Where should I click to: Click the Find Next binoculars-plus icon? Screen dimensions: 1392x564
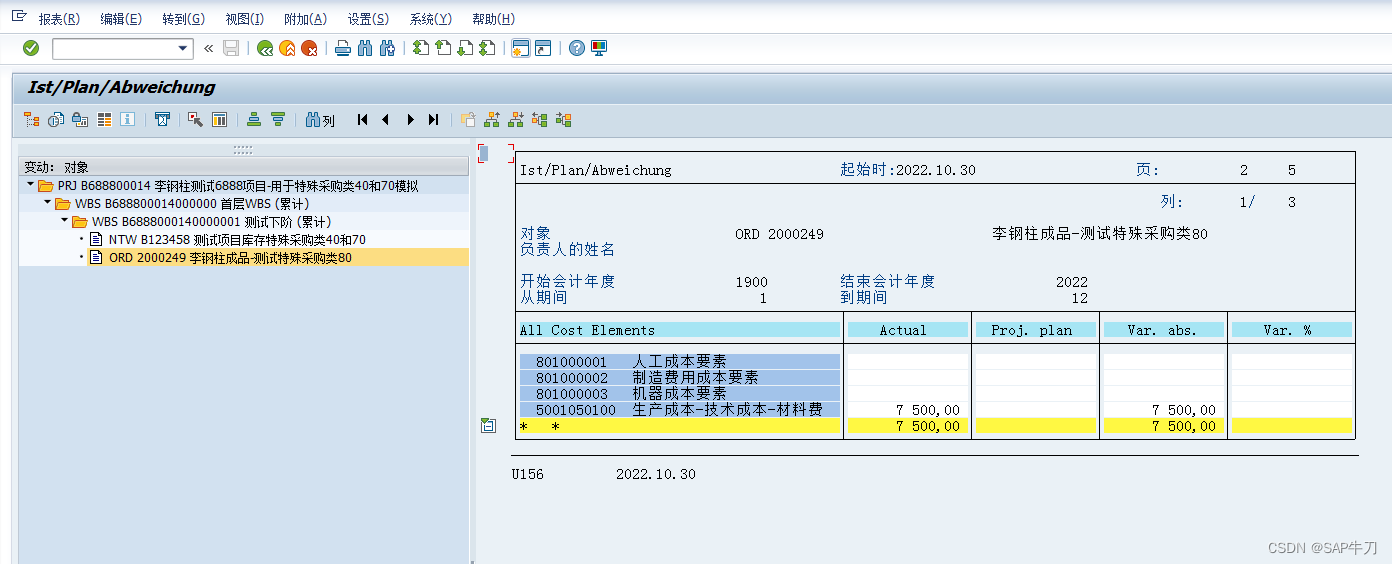(388, 48)
